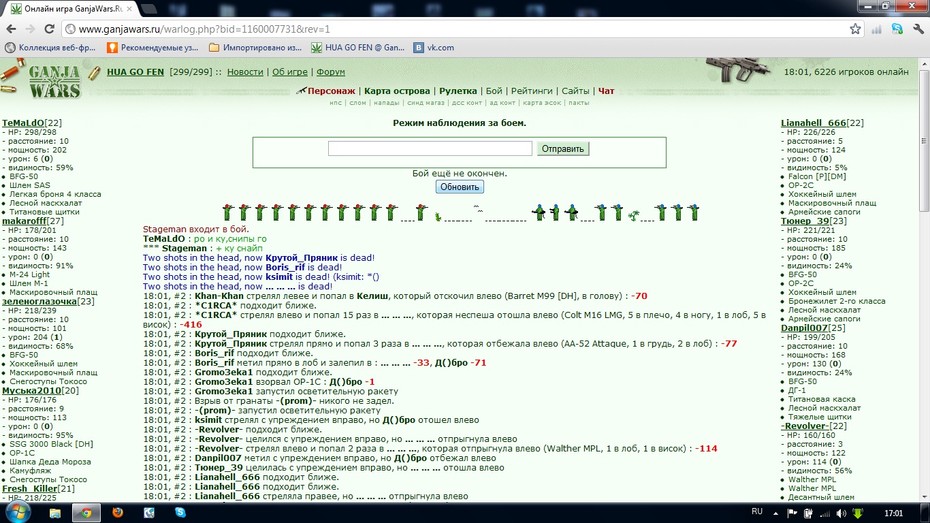Open Форум link
The height and width of the screenshot is (523, 930).
(x=330, y=72)
